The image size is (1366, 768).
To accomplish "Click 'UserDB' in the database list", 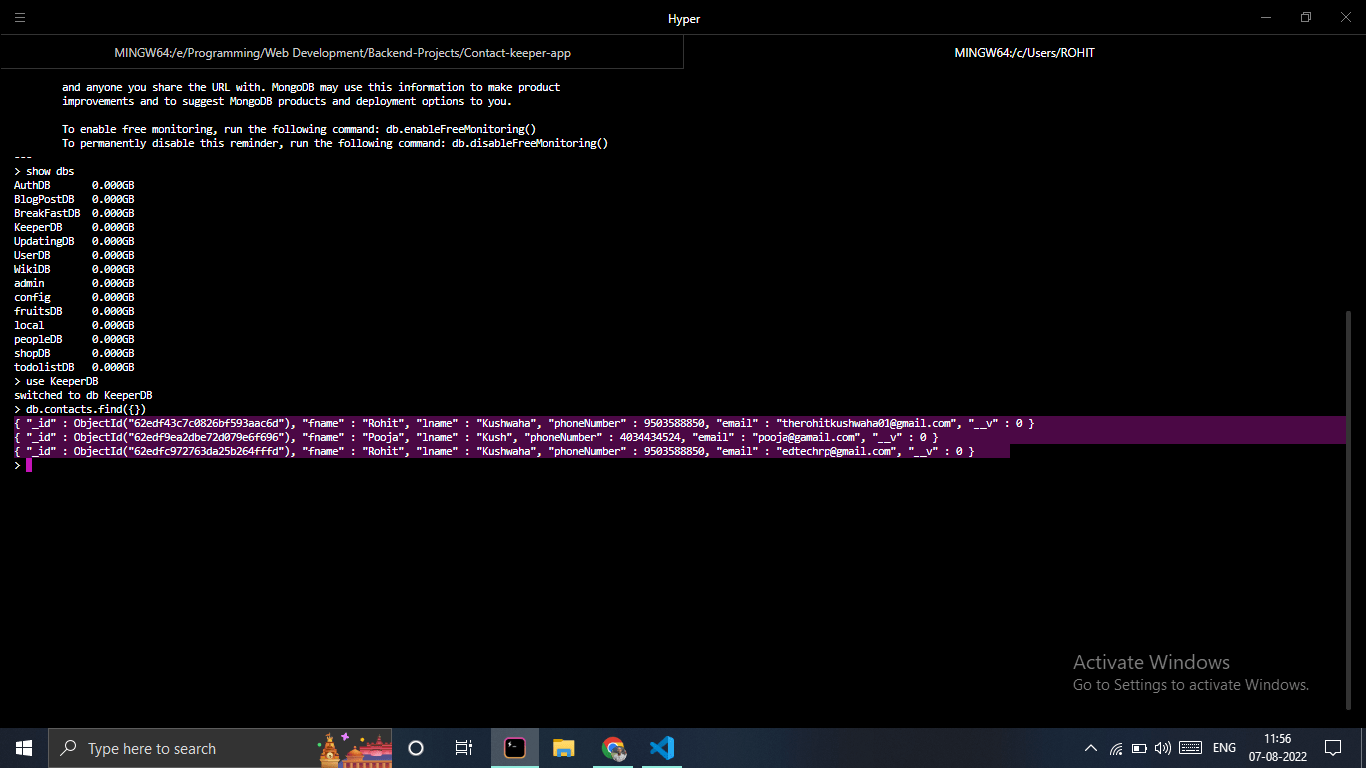I will click(32, 255).
